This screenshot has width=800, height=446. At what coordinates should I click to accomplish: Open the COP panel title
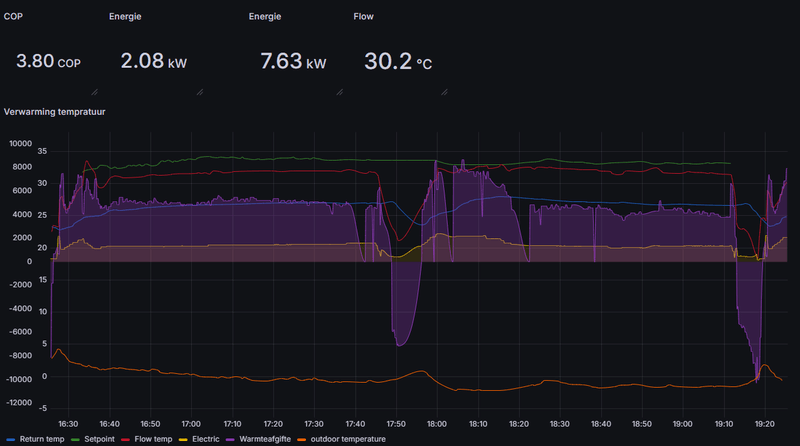coord(13,16)
